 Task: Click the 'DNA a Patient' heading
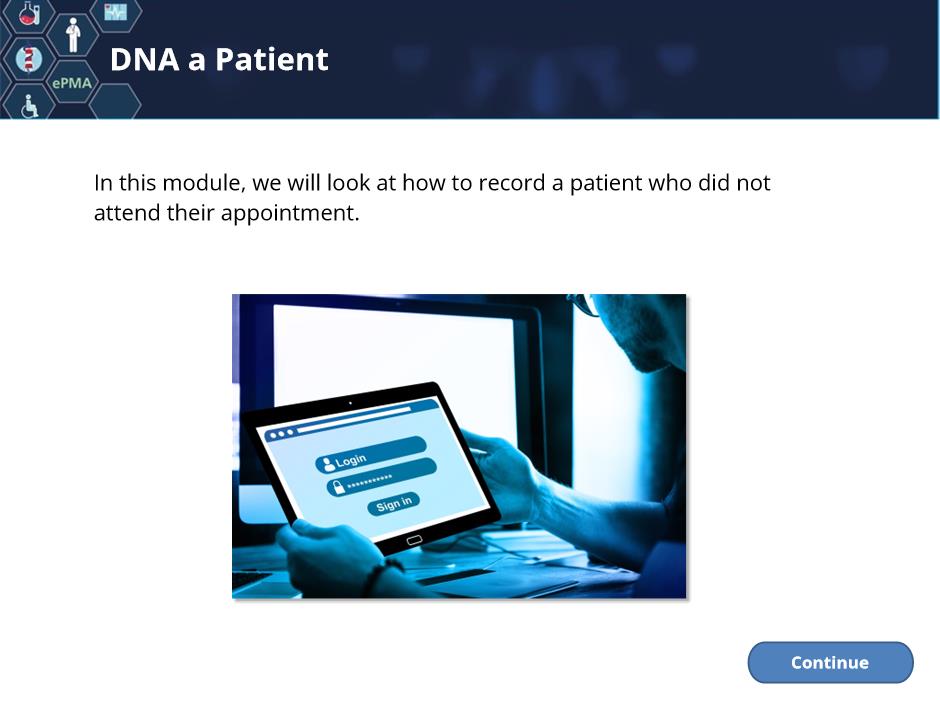click(219, 59)
